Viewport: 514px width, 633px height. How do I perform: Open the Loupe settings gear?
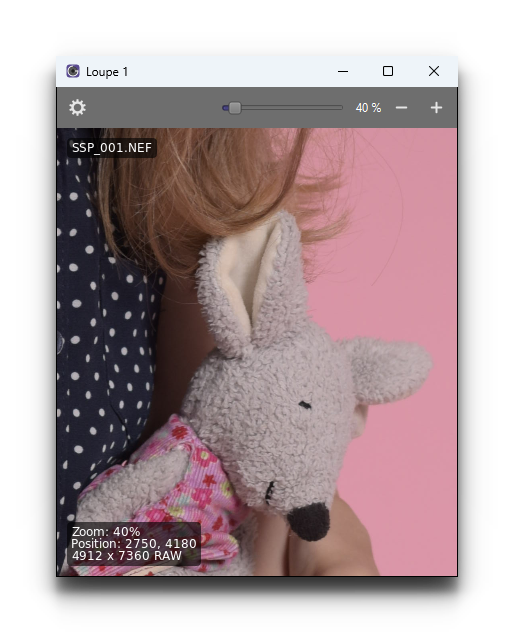click(77, 108)
